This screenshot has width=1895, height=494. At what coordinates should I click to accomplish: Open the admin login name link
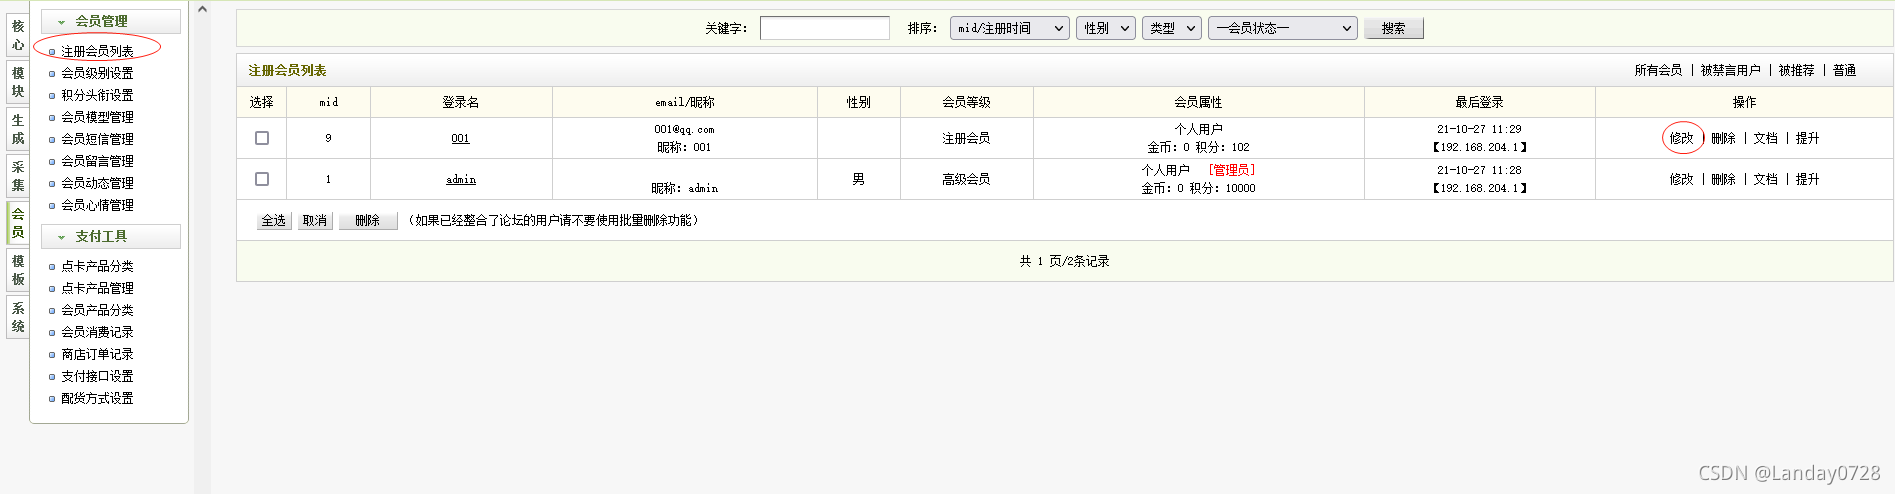tap(461, 179)
